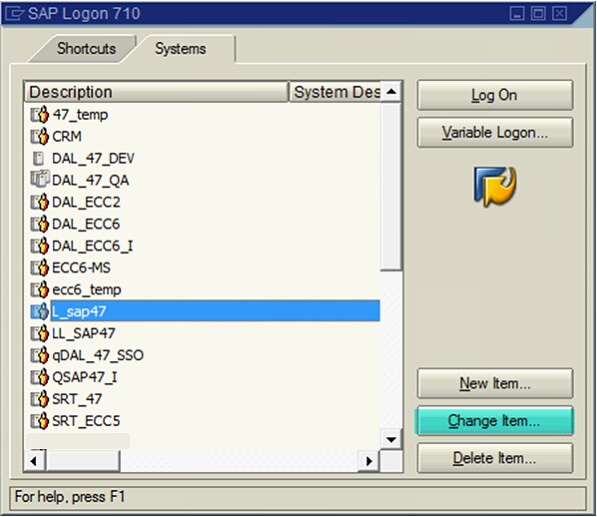Open the Variable Logon dialog
The image size is (597, 517).
495,132
